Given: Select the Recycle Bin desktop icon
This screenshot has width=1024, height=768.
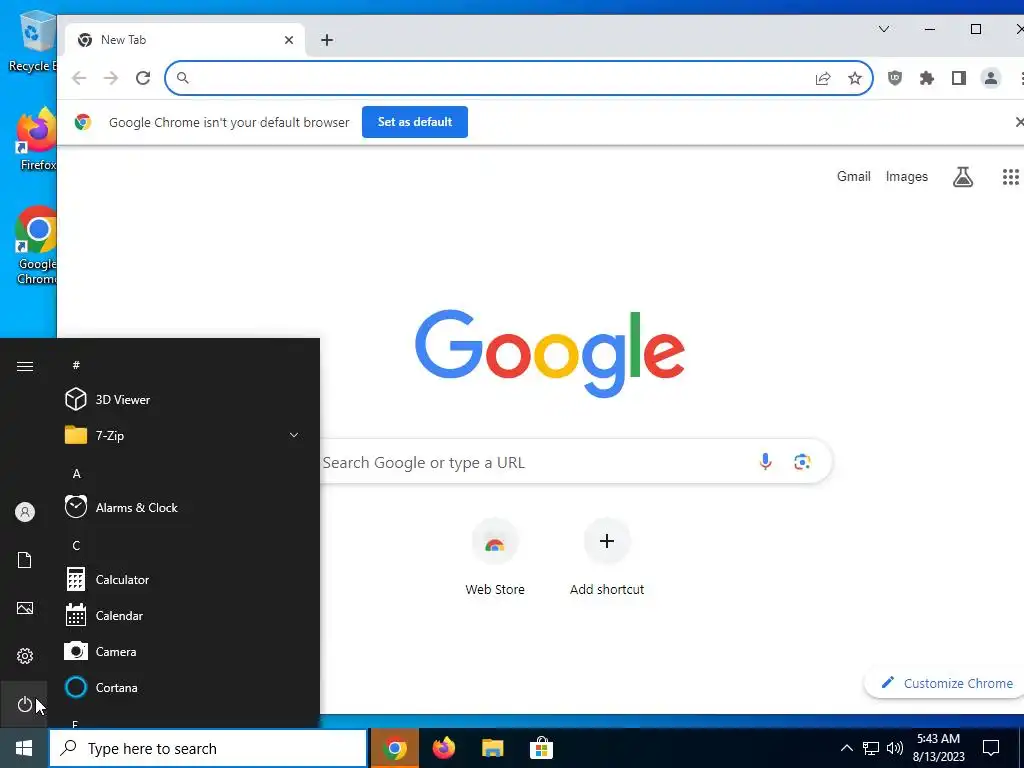Looking at the screenshot, I should 33,40.
